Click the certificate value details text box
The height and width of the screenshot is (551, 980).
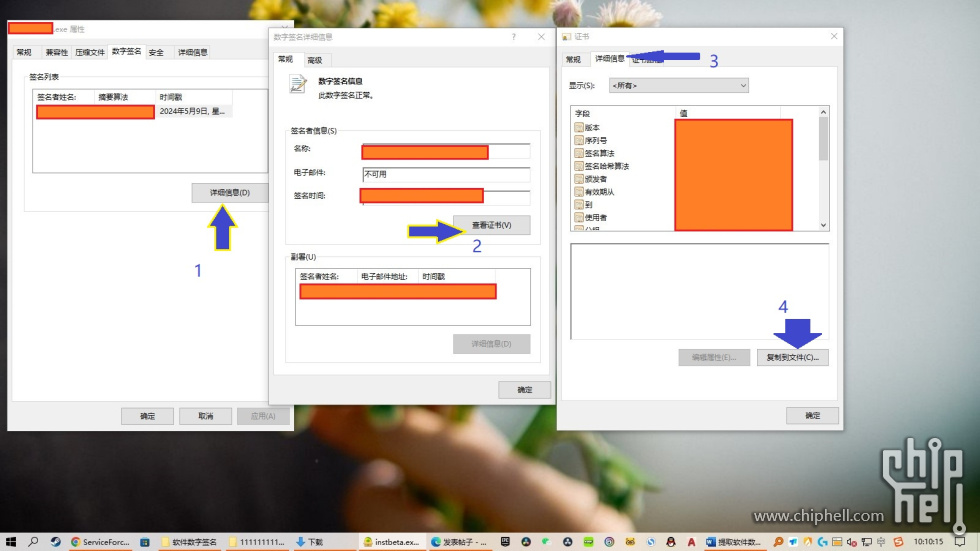click(699, 292)
